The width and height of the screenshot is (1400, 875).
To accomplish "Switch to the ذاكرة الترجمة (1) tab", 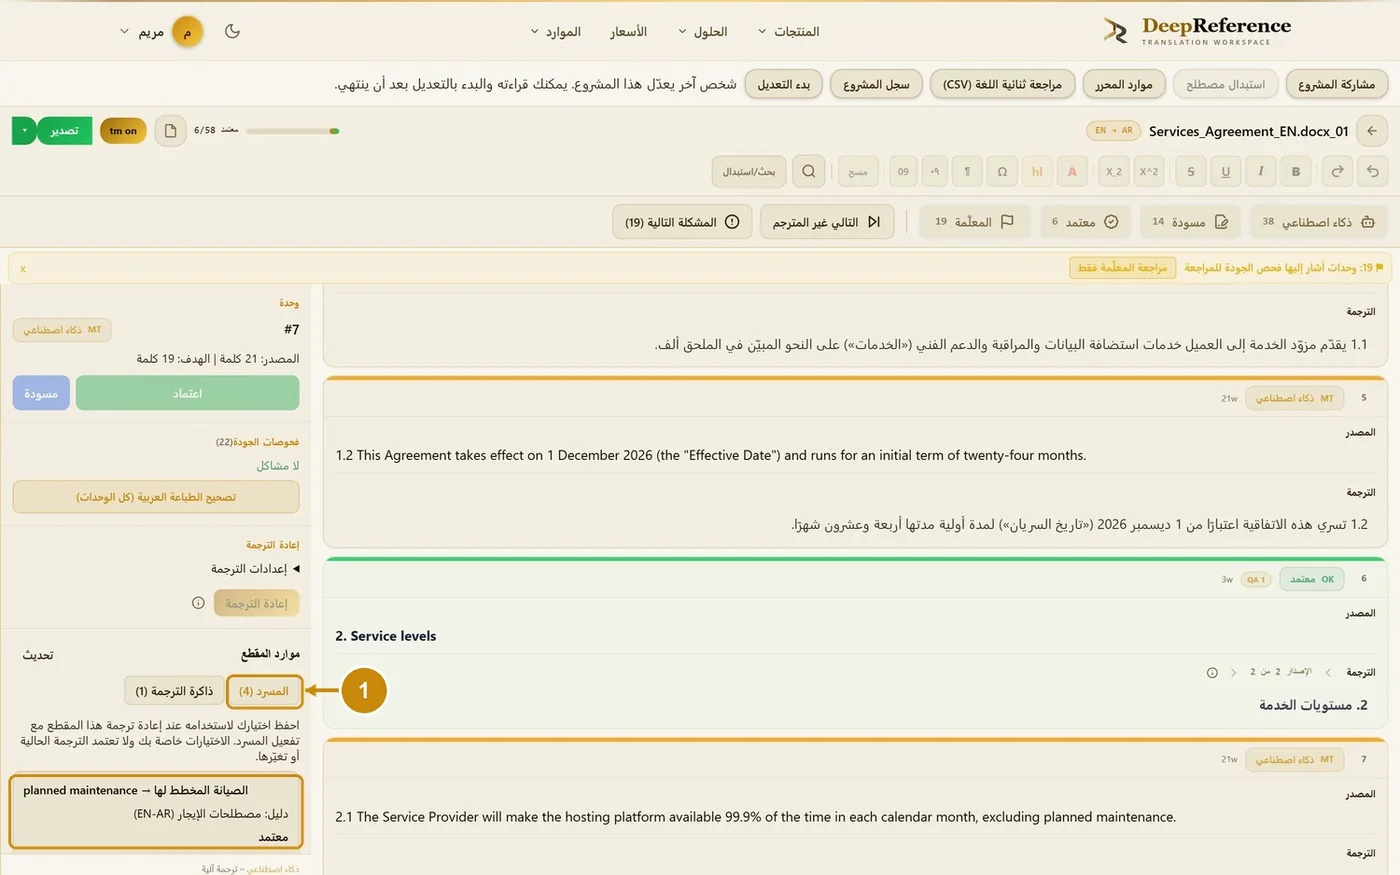I will click(x=174, y=691).
